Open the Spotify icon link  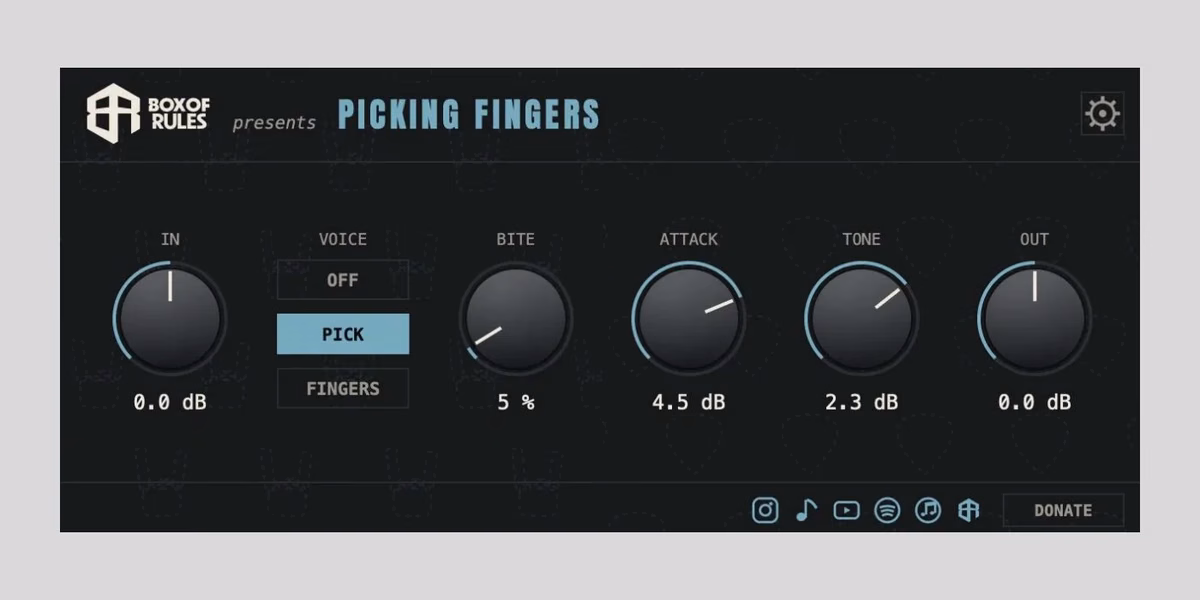click(x=887, y=510)
